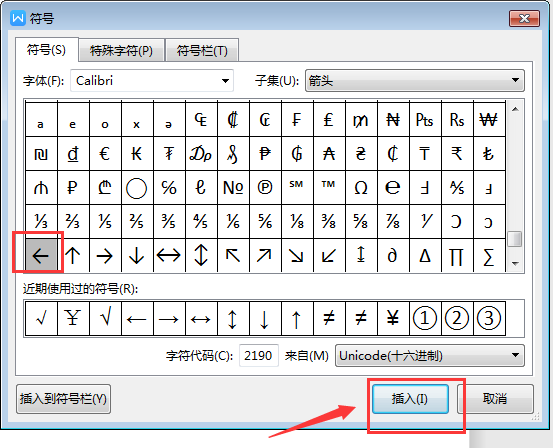Open the 子集 箭头 subset dropdown
Viewport: 553px width, 448px height.
point(415,81)
